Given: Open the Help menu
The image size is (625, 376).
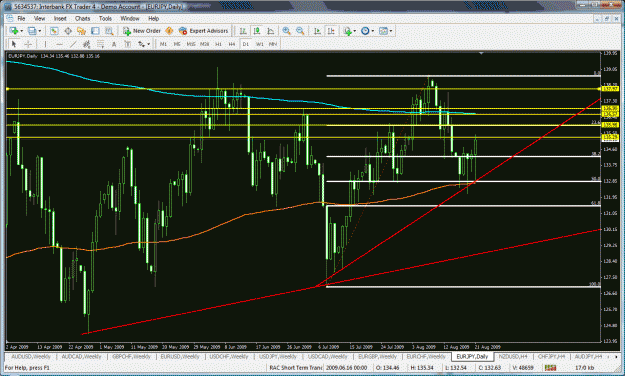Looking at the screenshot, I should tap(154, 18).
